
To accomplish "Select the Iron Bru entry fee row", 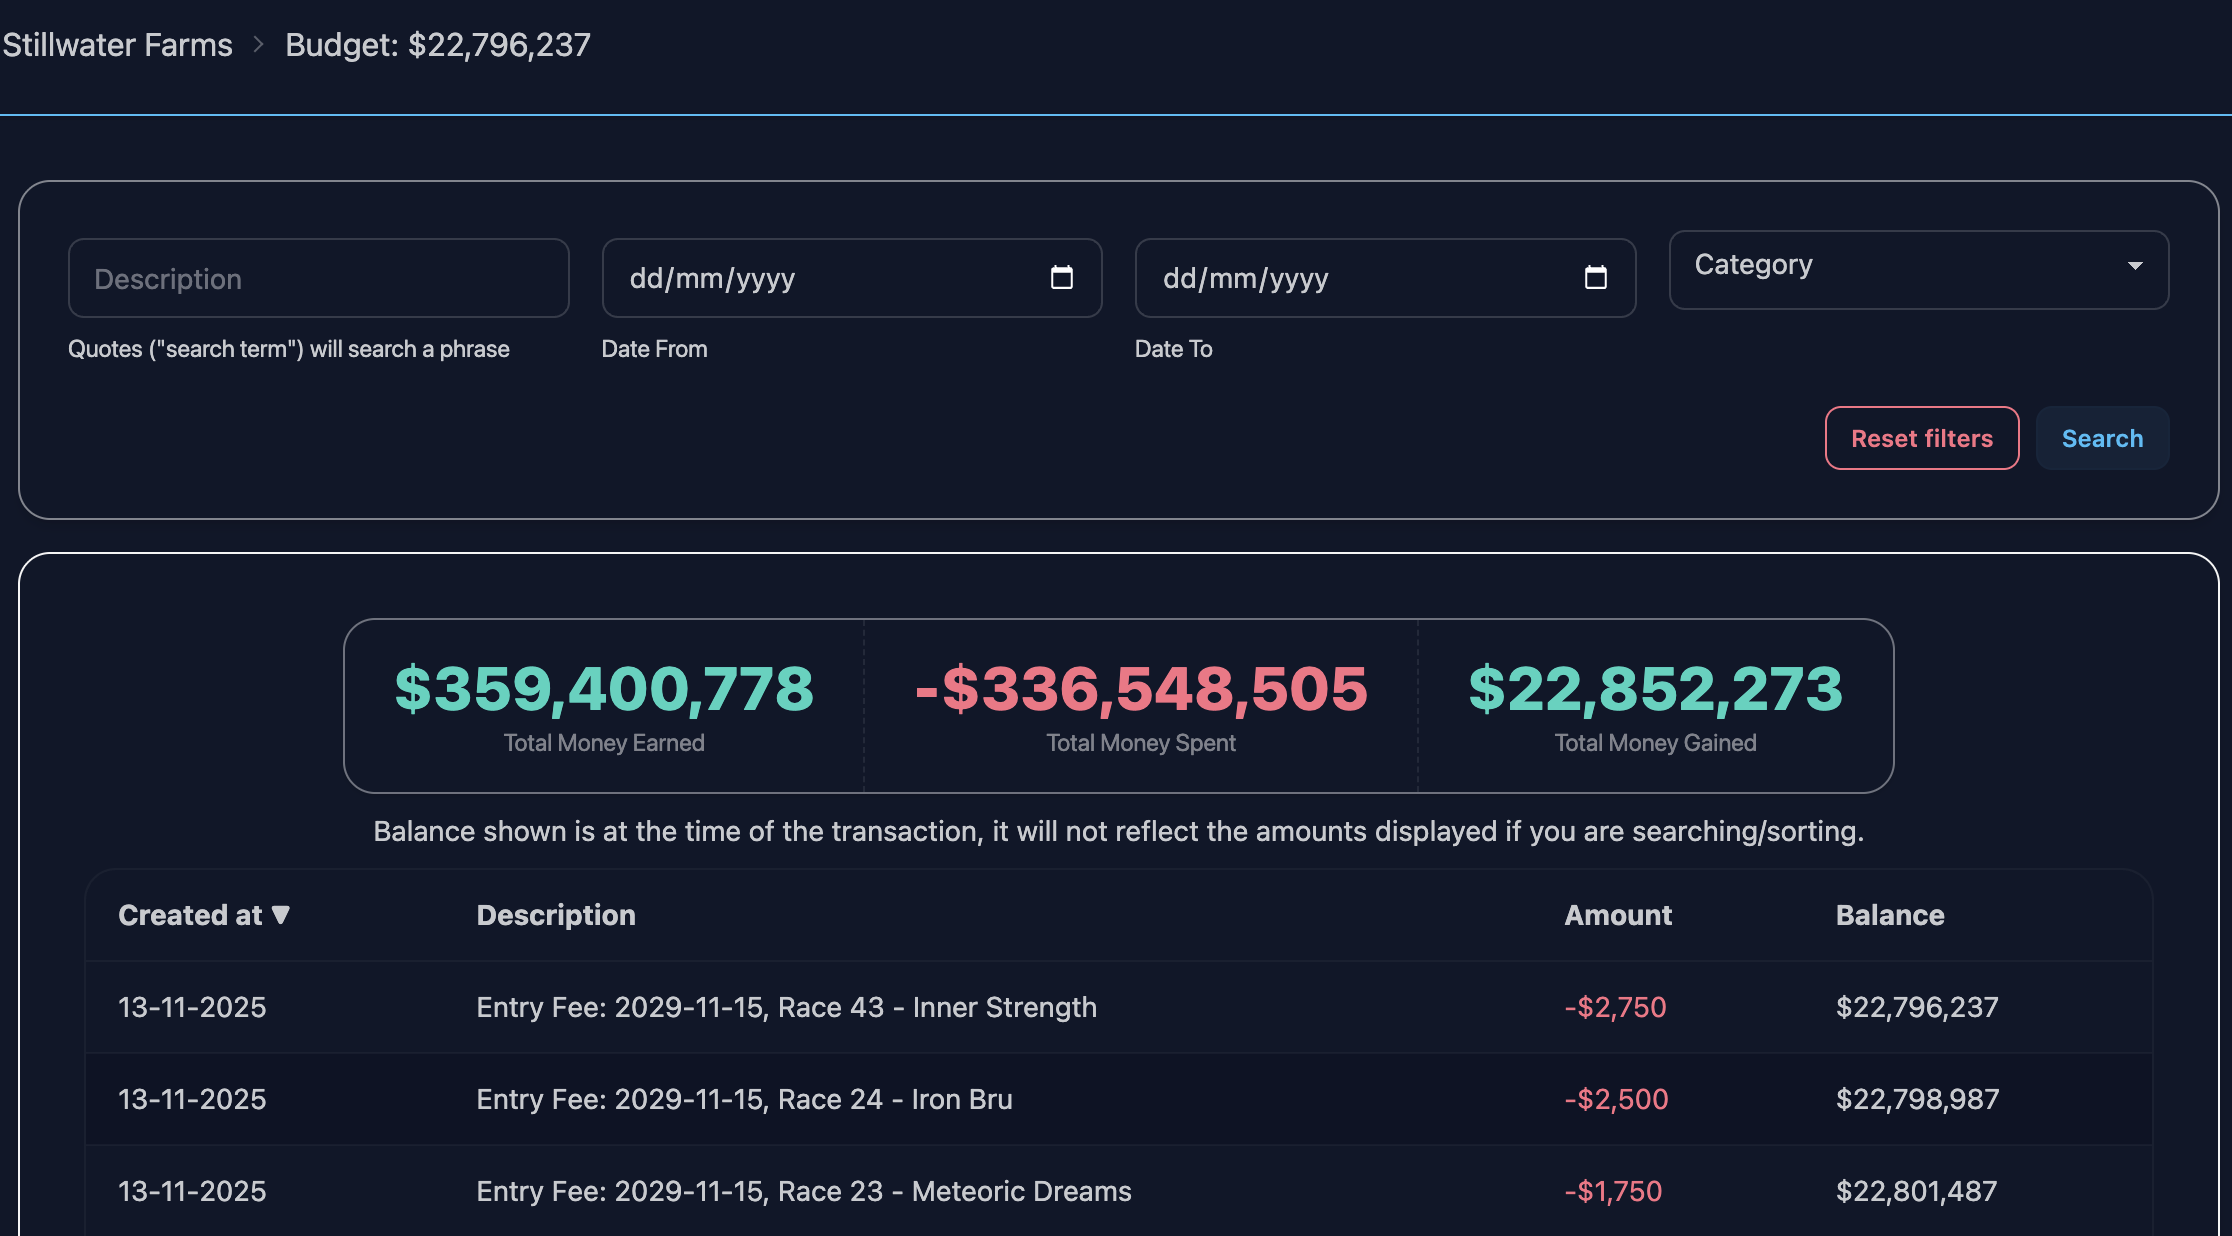I will tap(744, 1099).
